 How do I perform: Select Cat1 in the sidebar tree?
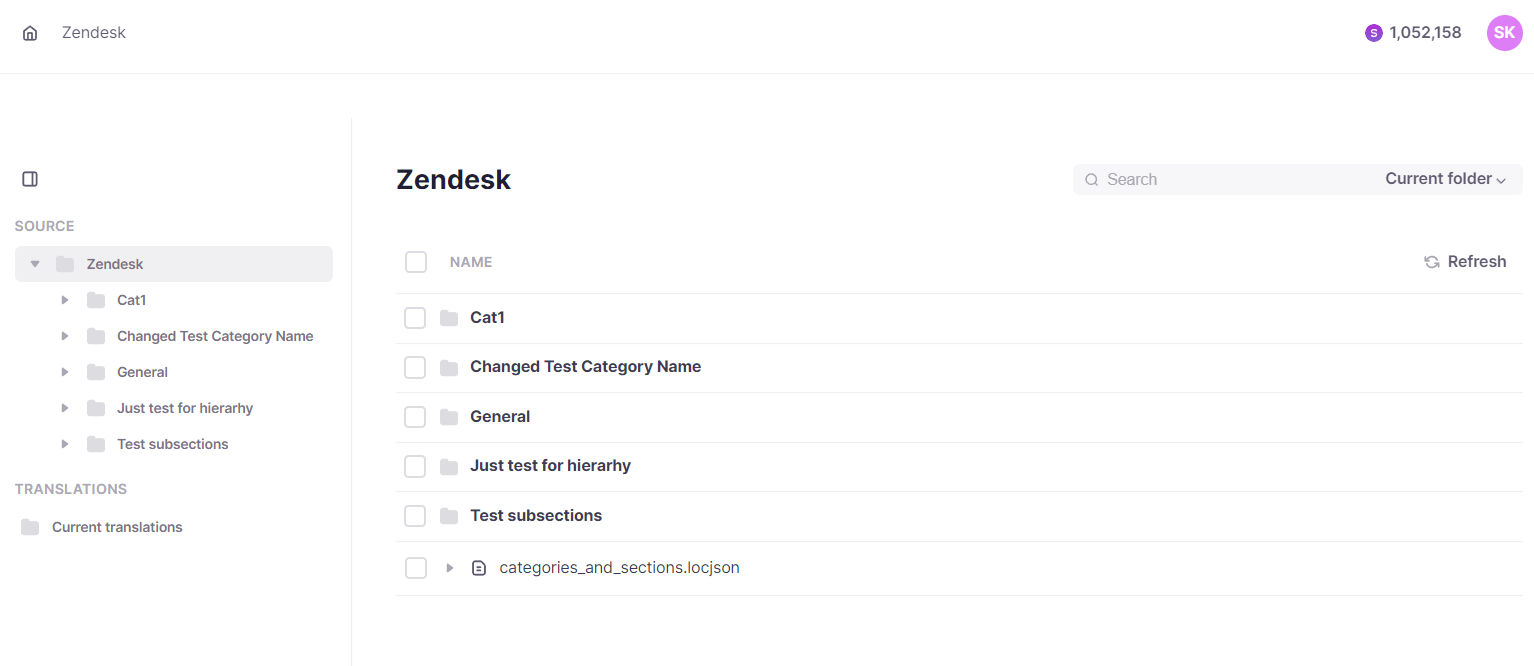click(132, 300)
